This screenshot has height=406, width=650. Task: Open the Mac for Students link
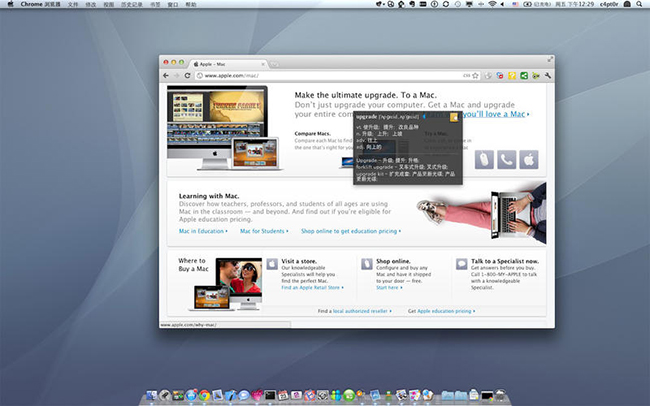(264, 231)
